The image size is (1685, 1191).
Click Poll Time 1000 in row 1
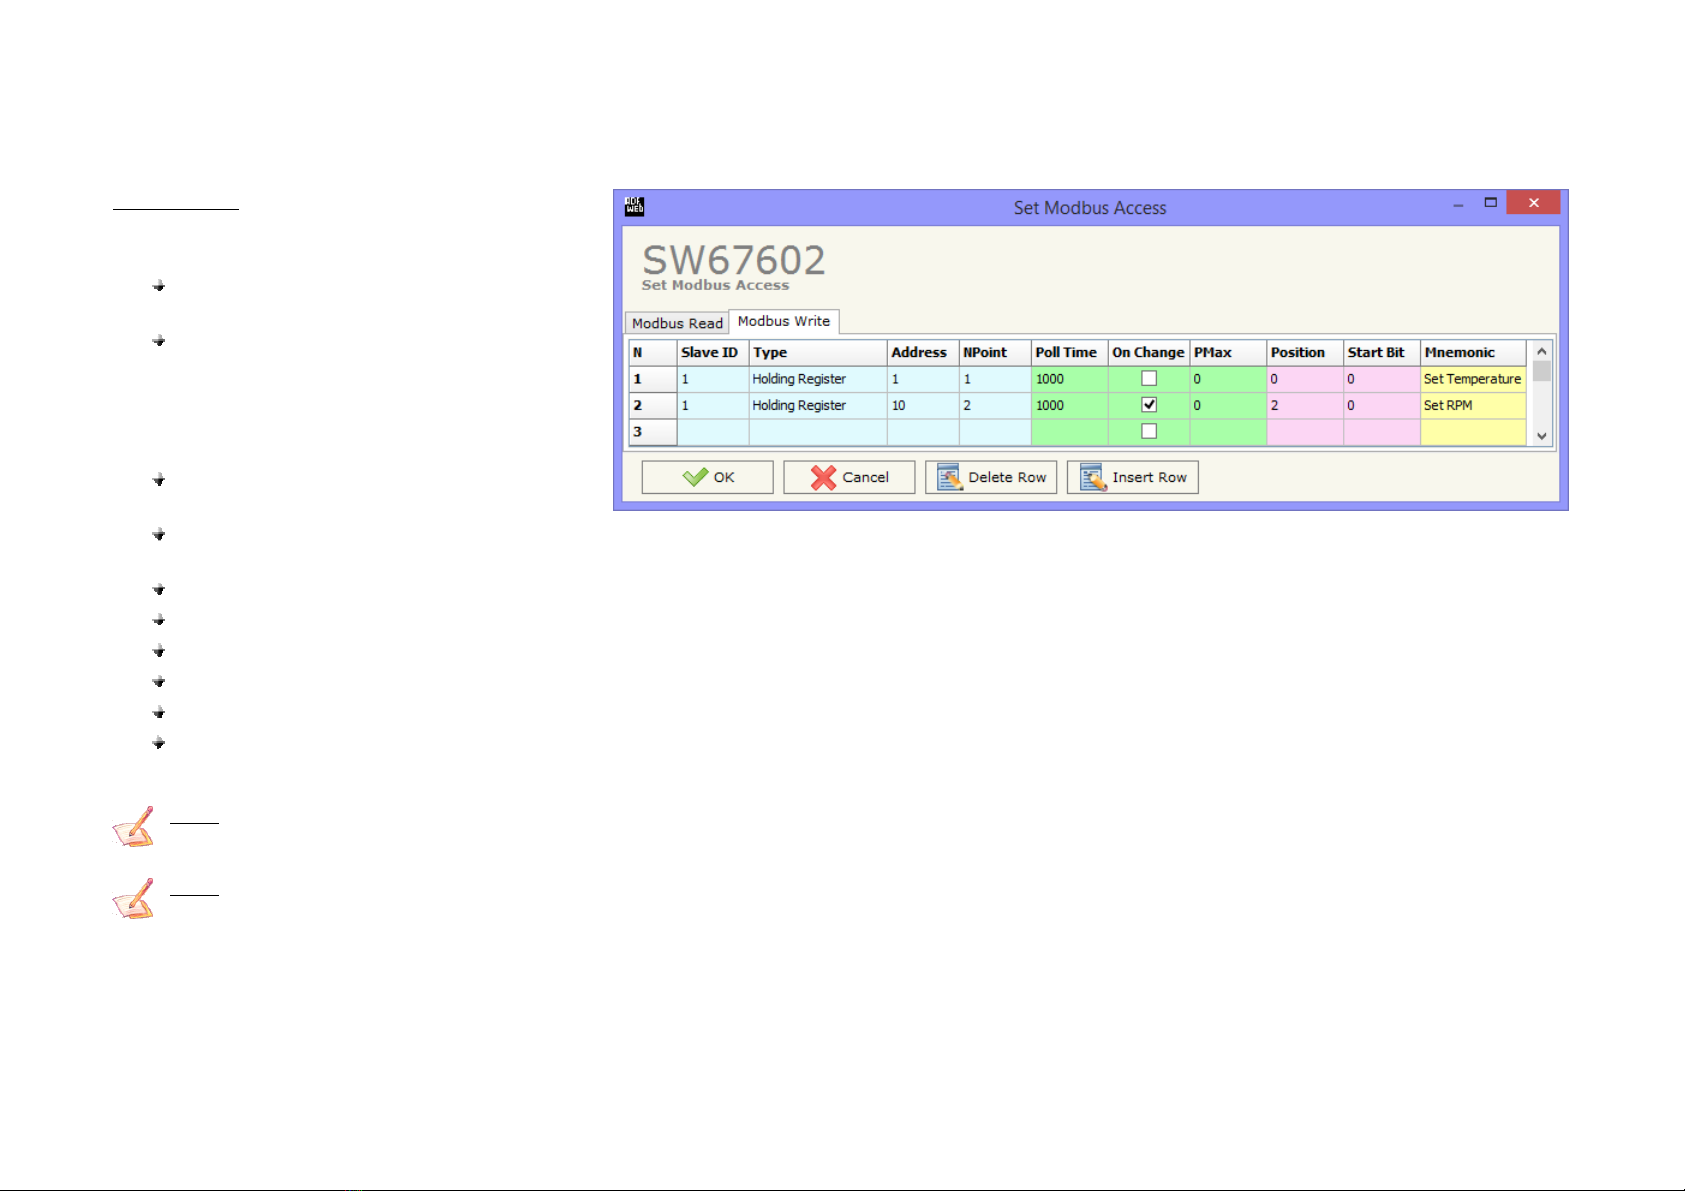coord(1069,379)
